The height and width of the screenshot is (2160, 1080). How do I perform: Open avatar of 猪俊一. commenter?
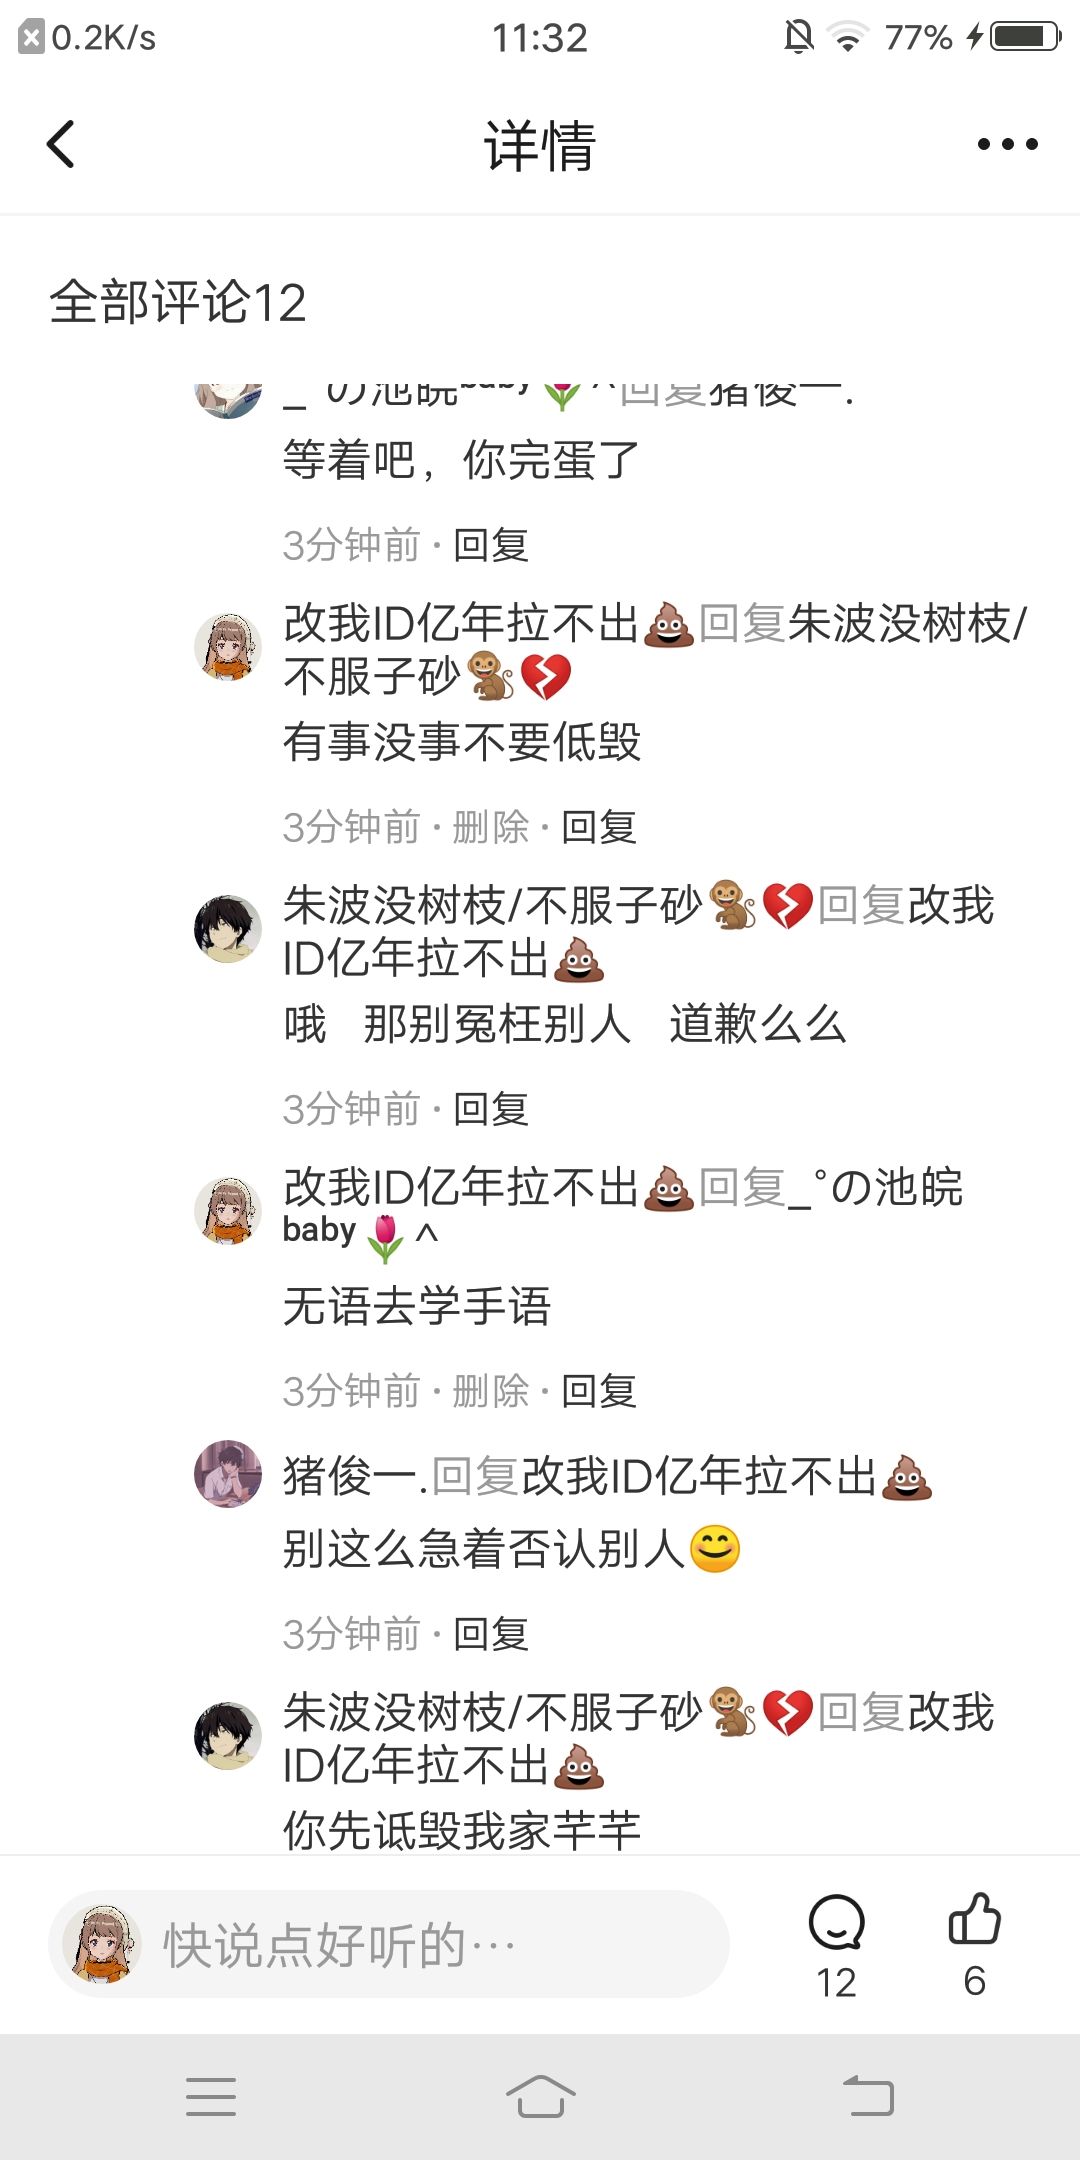tap(228, 1474)
